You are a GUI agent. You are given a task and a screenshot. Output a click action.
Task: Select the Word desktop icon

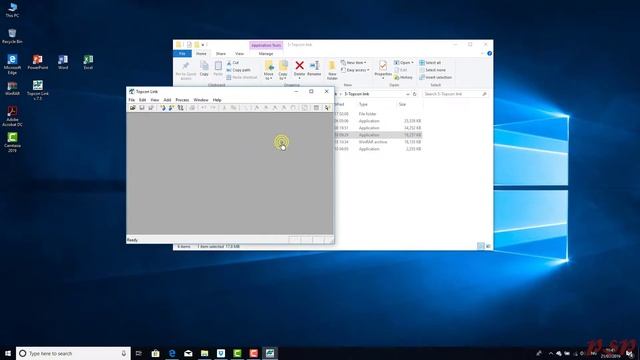click(63, 62)
